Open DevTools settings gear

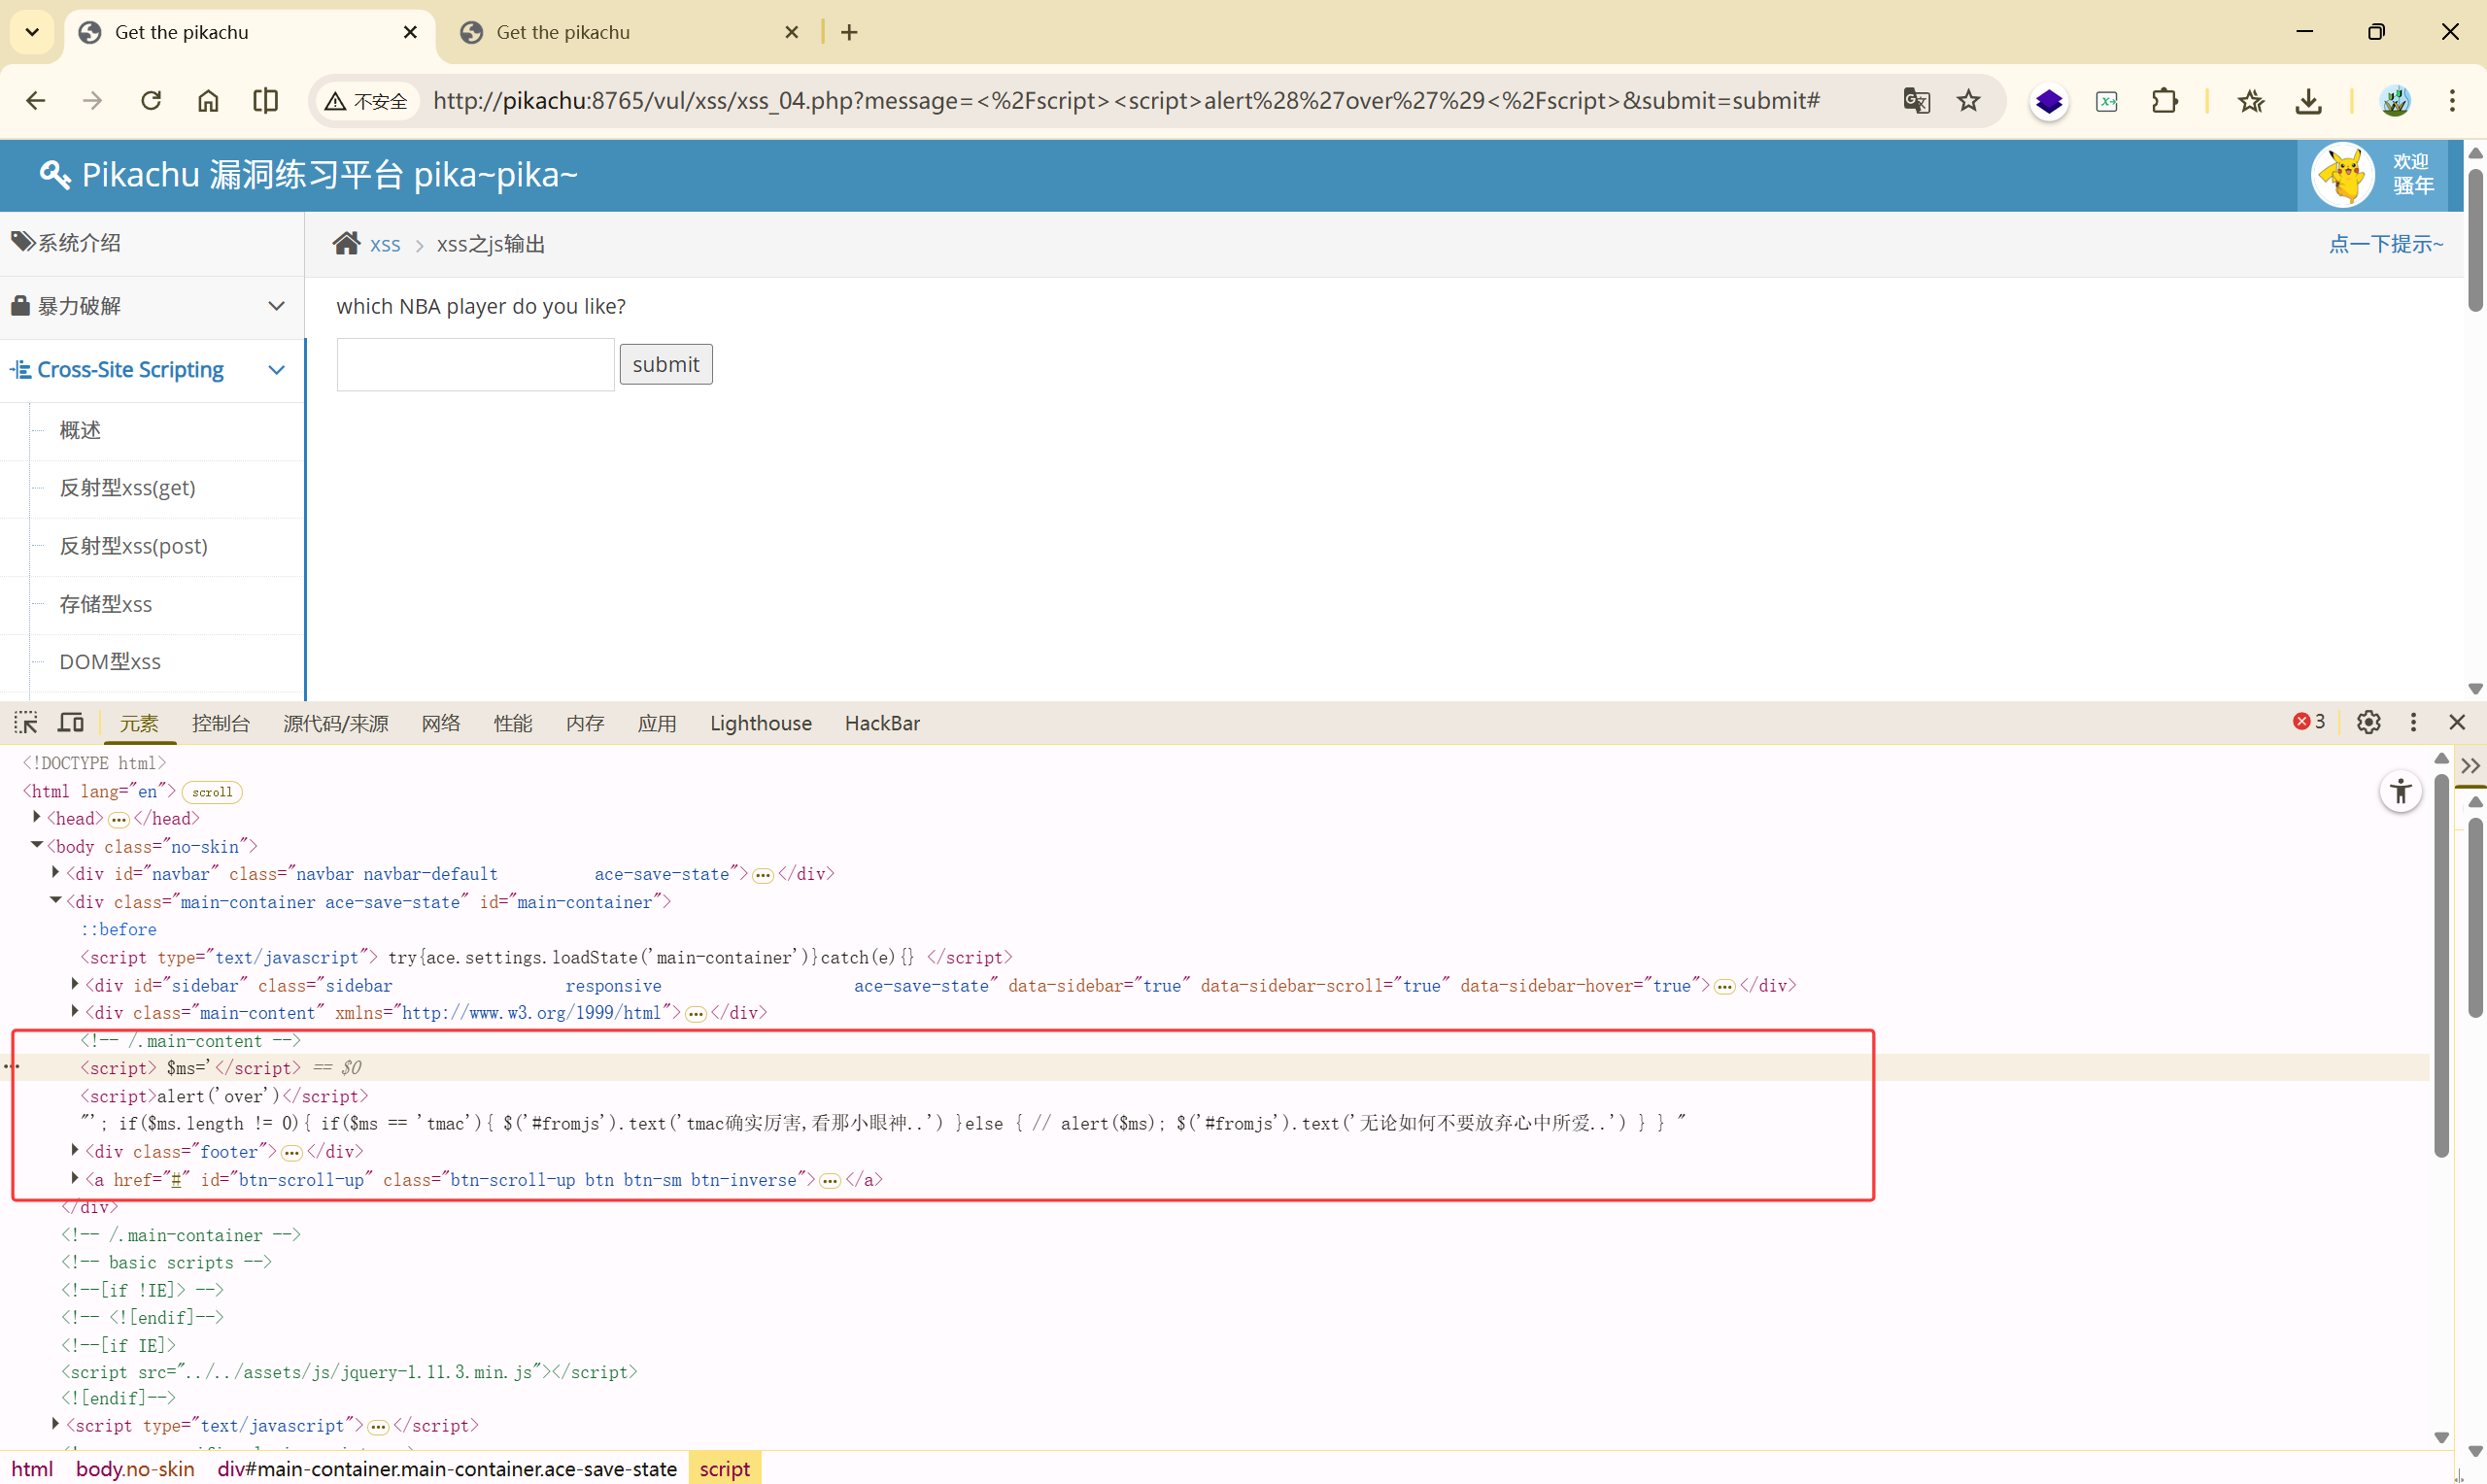point(2368,722)
